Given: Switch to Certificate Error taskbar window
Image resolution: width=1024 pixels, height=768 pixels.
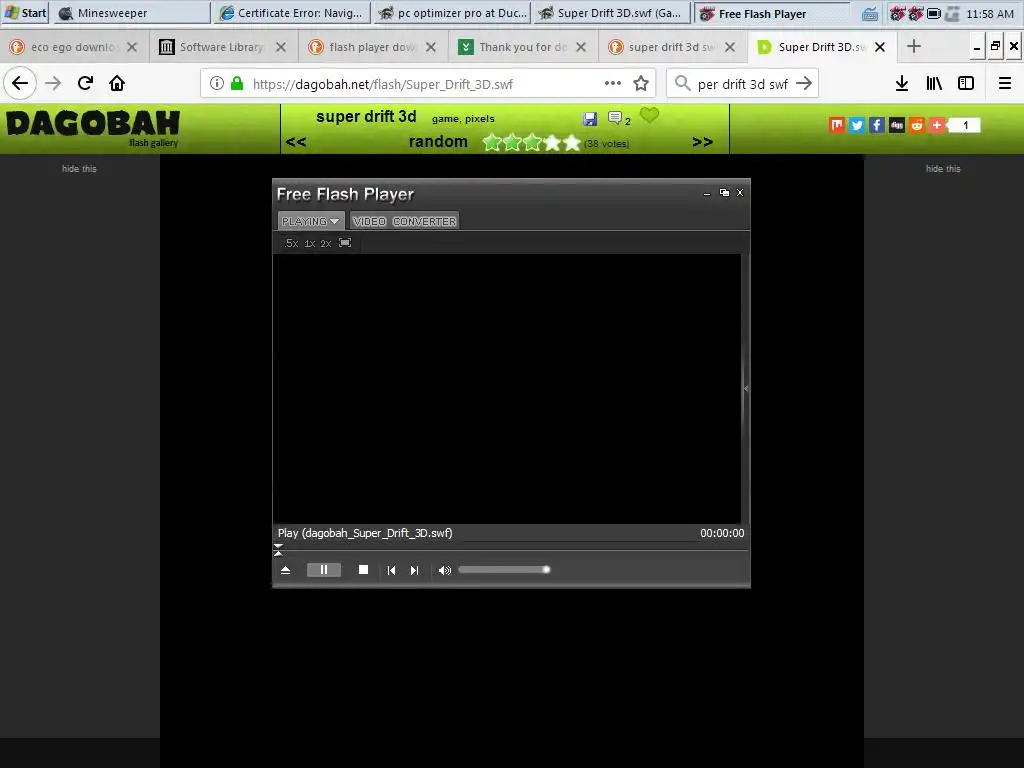Looking at the screenshot, I should pos(292,13).
